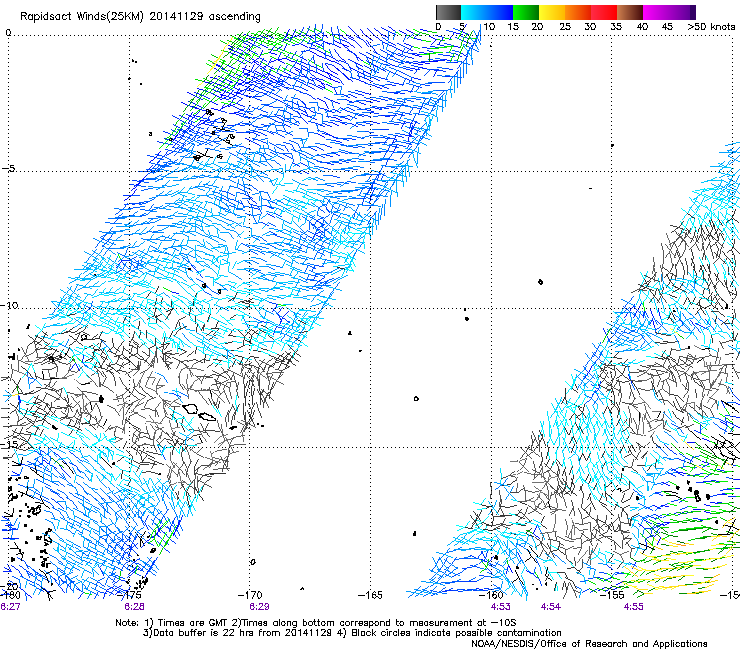Click the latitude '-5' axis label
740x650 pixels.
coord(8,169)
